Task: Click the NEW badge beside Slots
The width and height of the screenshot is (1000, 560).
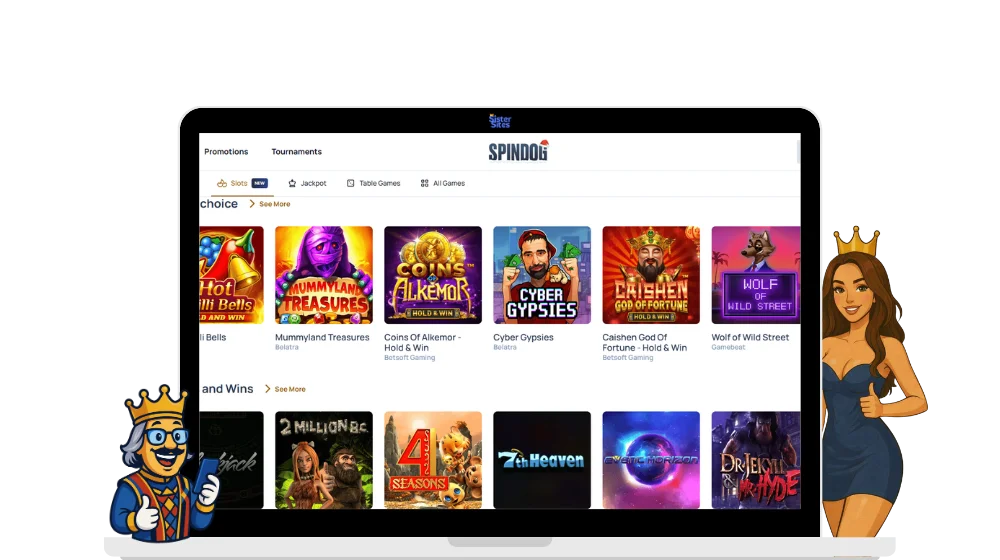Action: (x=260, y=183)
